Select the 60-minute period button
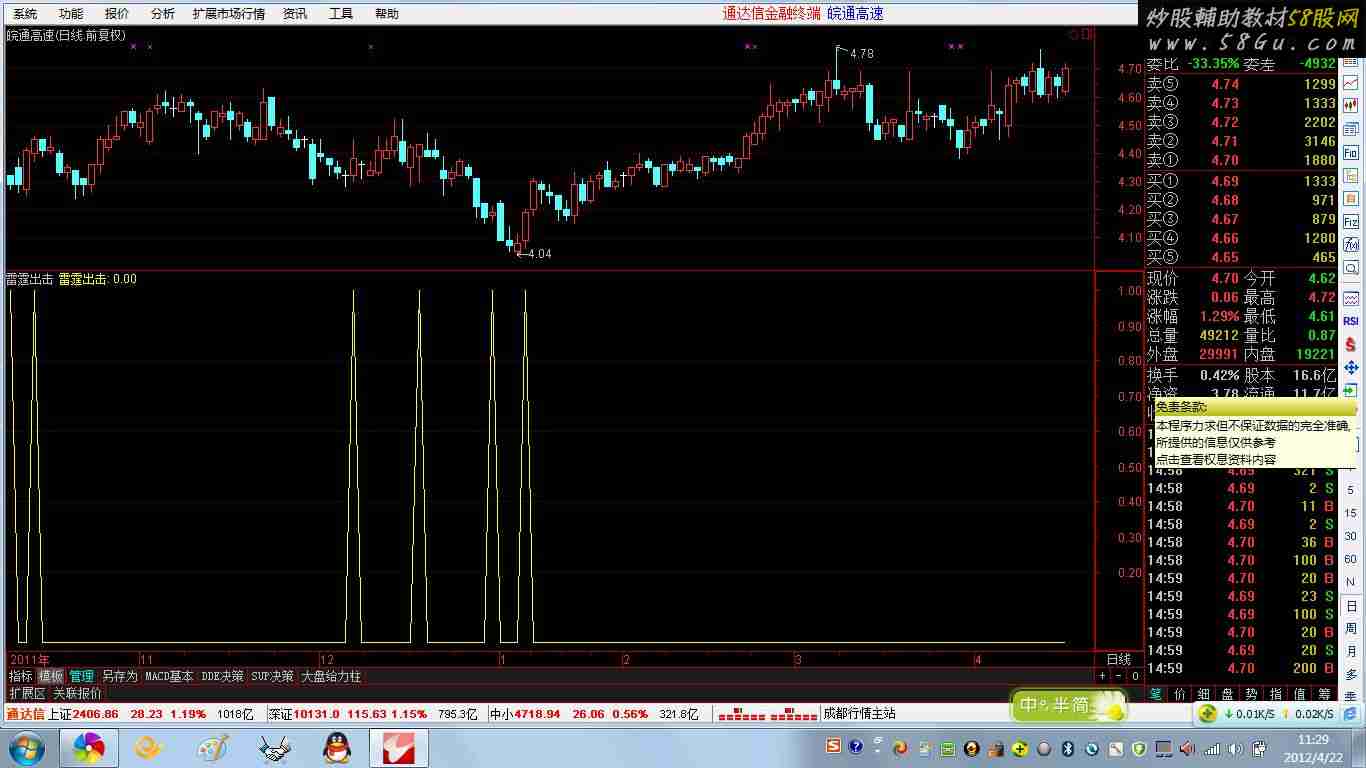The height and width of the screenshot is (768, 1366). coord(1351,559)
